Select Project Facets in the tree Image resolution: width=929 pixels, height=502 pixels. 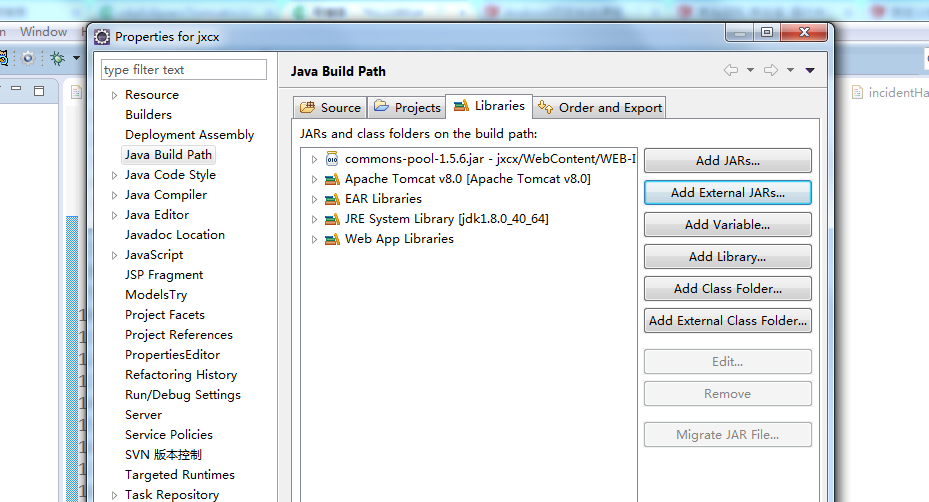(x=165, y=315)
